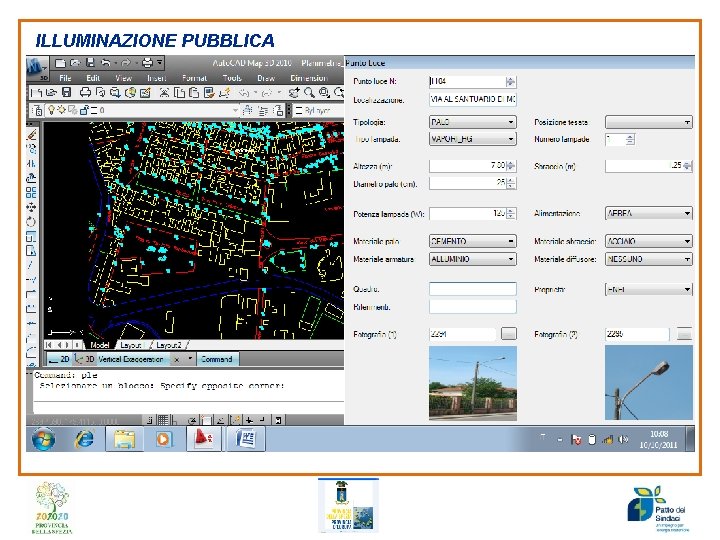Viewport: 720px width, 540px height.
Task: Open the File menu
Action: point(65,78)
